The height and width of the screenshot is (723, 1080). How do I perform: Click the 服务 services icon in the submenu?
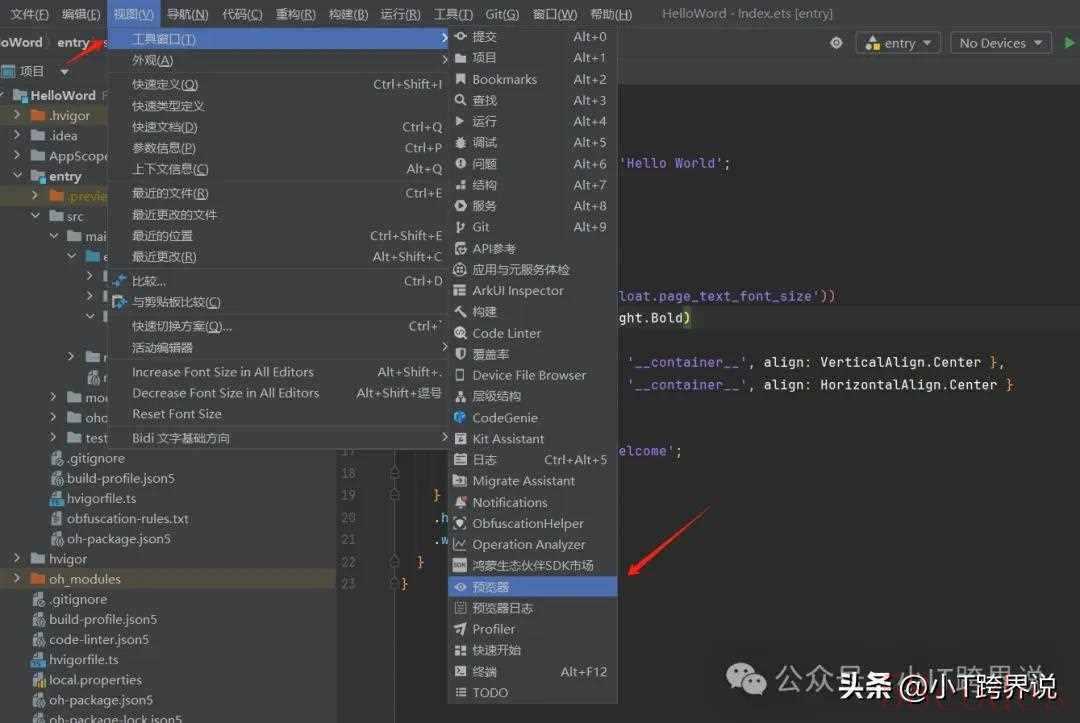461,206
